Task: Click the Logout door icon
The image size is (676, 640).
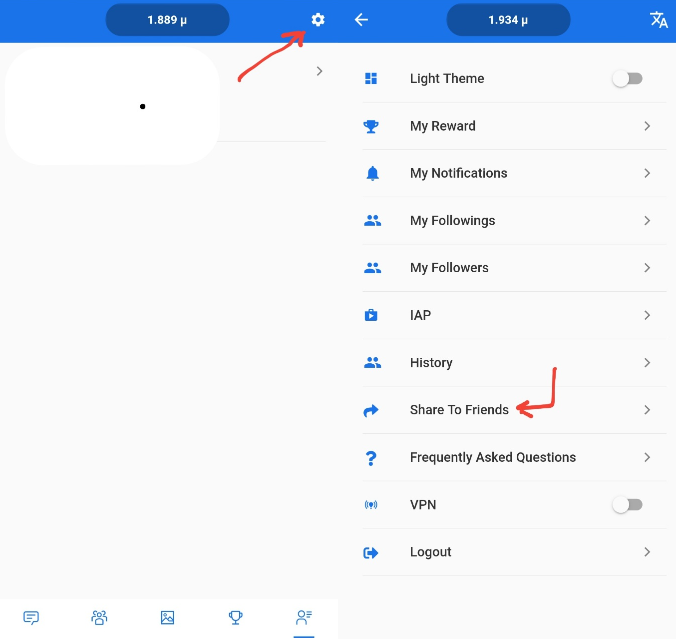Action: click(x=371, y=552)
